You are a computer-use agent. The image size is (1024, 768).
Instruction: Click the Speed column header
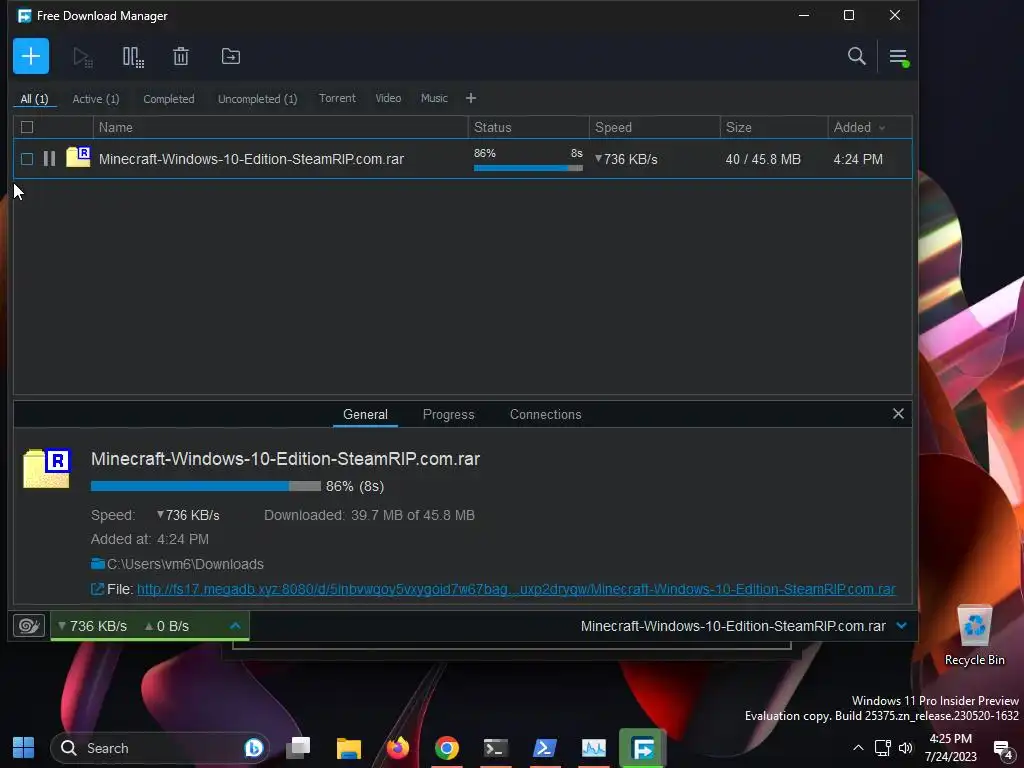654,127
